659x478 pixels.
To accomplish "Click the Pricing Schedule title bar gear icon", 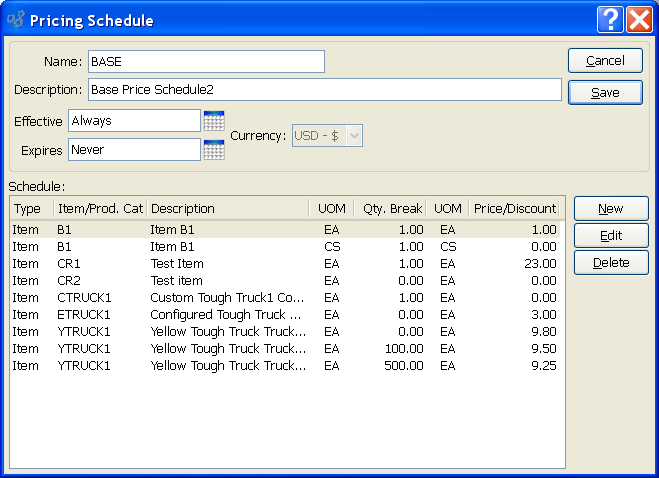I will pyautogui.click(x=16, y=20).
